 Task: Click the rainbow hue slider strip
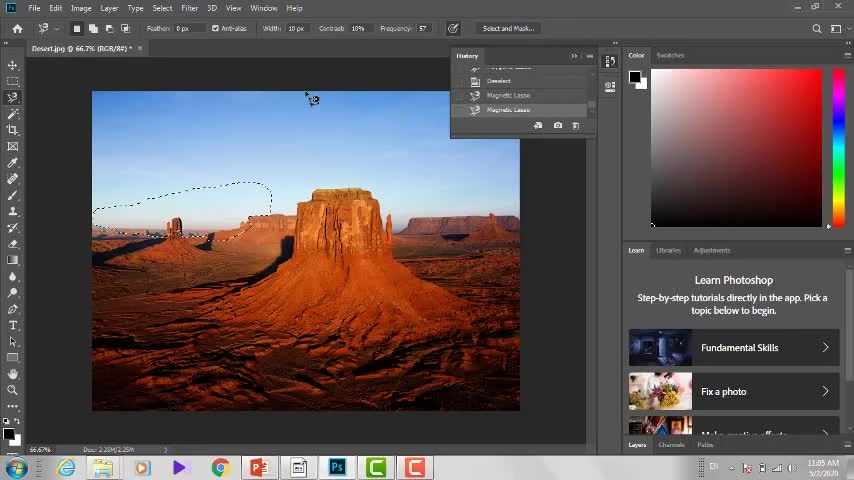[838, 148]
